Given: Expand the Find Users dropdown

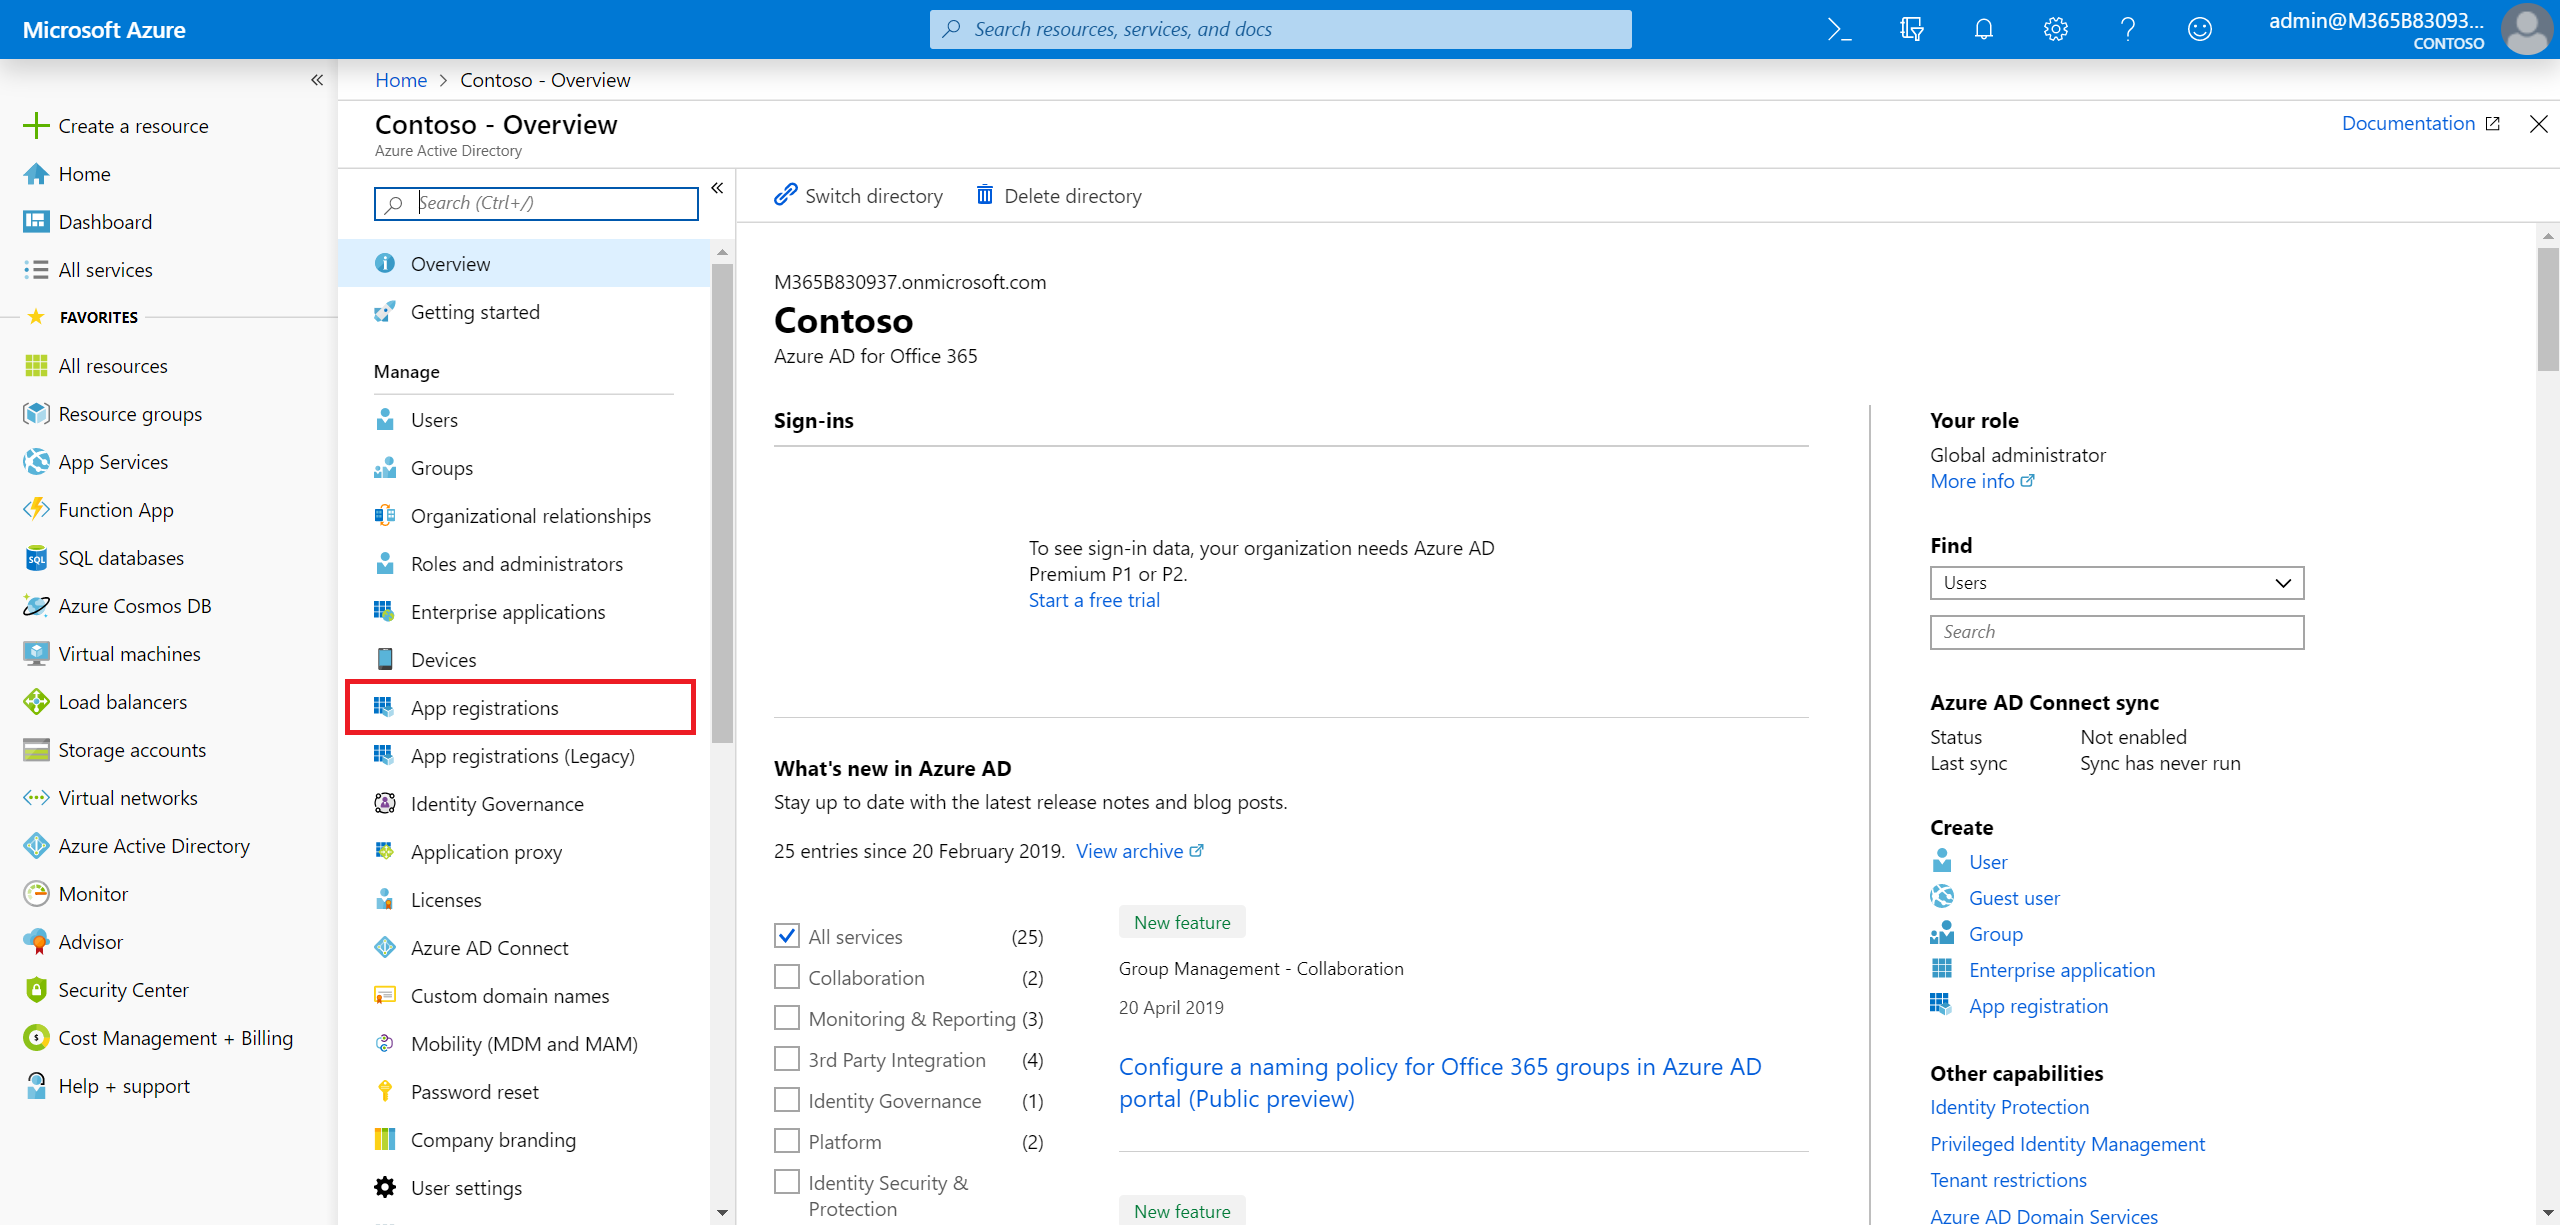Looking at the screenshot, I should click(2116, 583).
